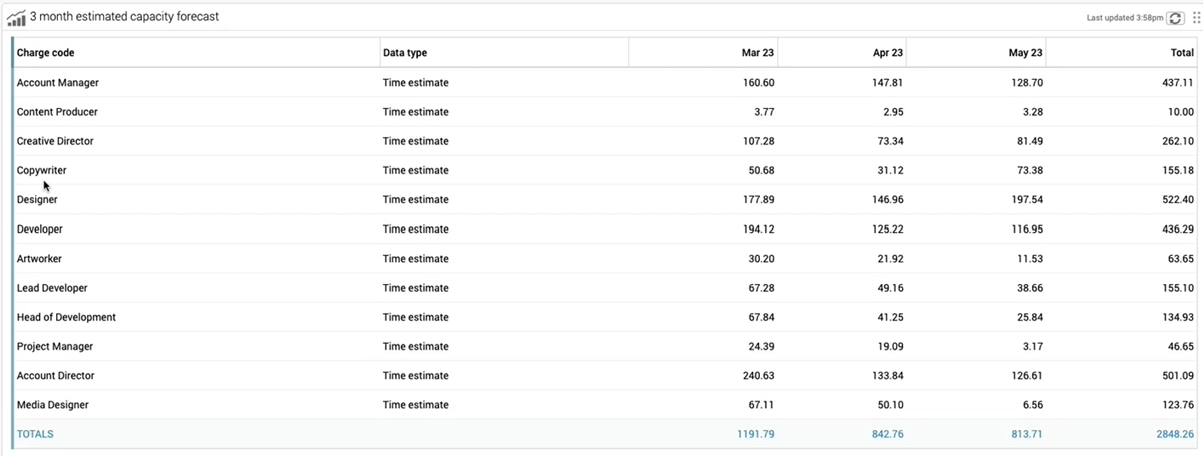Click the capacity forecast chart icon
This screenshot has width=1203, height=456.
(x=16, y=17)
